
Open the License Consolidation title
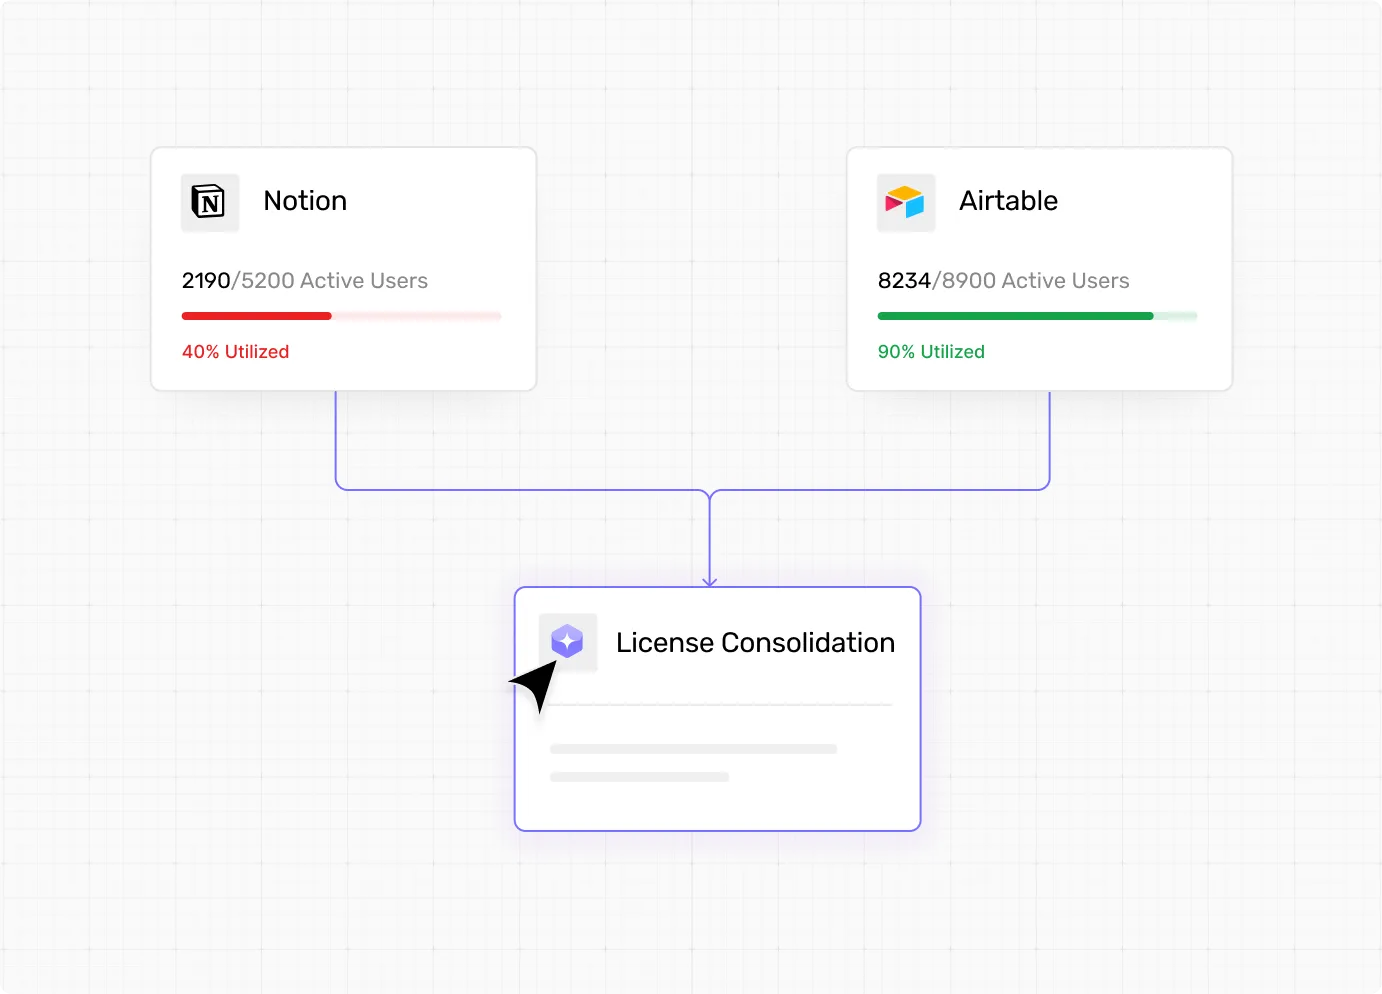(755, 643)
